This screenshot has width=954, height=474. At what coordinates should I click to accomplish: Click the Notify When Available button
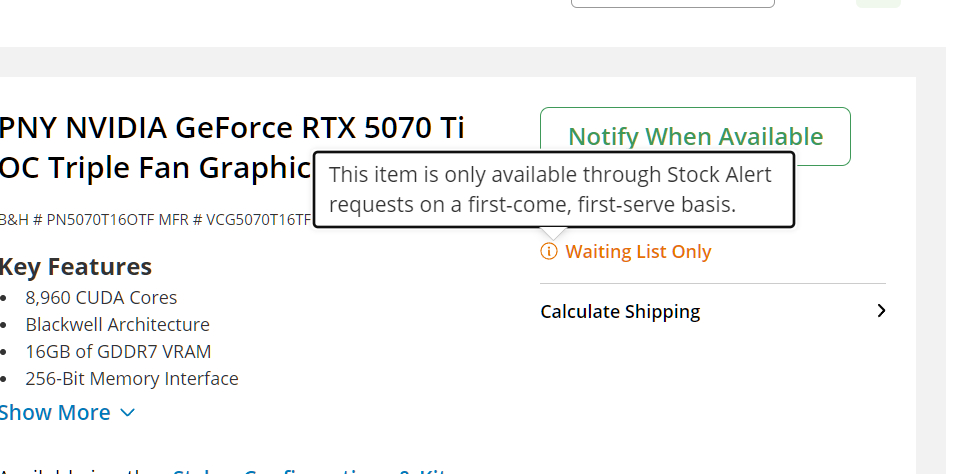(695, 136)
